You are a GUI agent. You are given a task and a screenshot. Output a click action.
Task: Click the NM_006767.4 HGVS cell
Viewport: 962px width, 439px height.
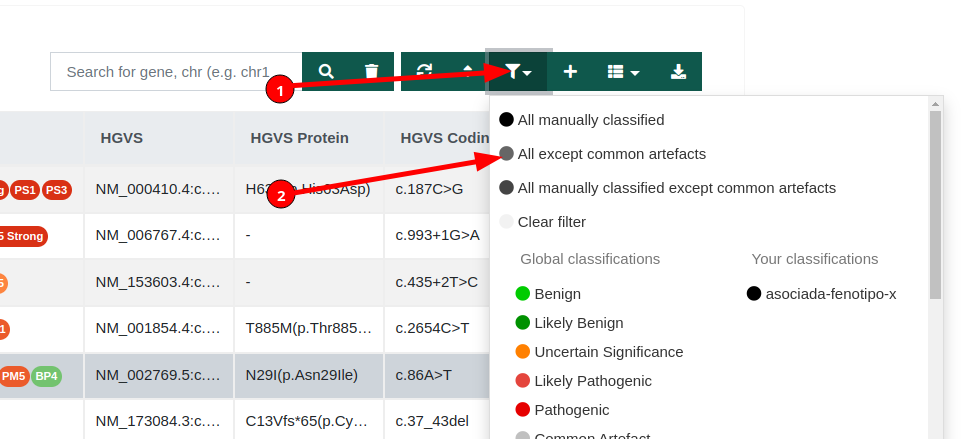tap(158, 235)
